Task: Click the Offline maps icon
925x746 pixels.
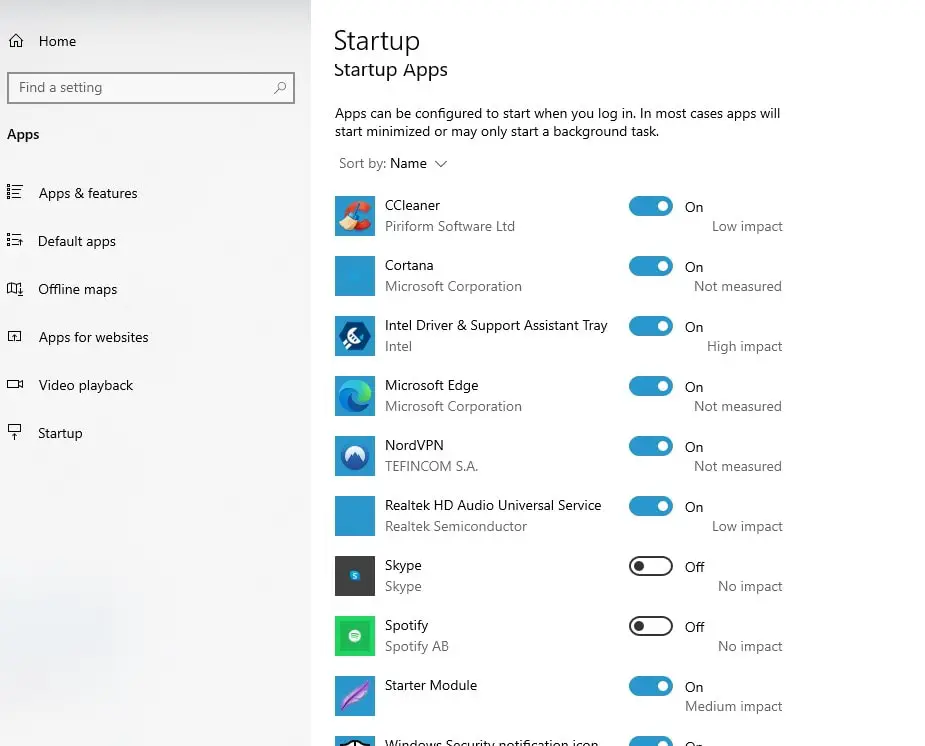Action: pos(15,288)
